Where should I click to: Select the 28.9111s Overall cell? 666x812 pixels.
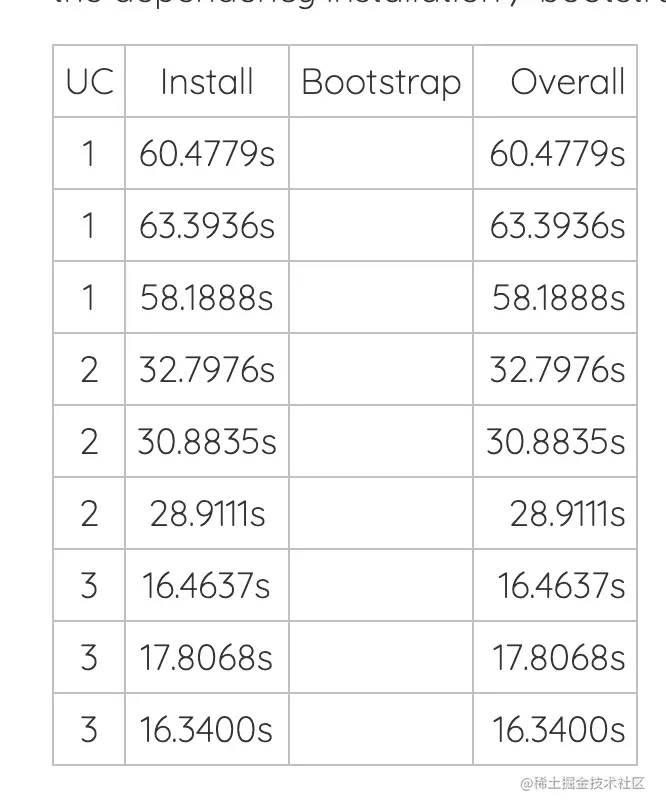click(555, 513)
